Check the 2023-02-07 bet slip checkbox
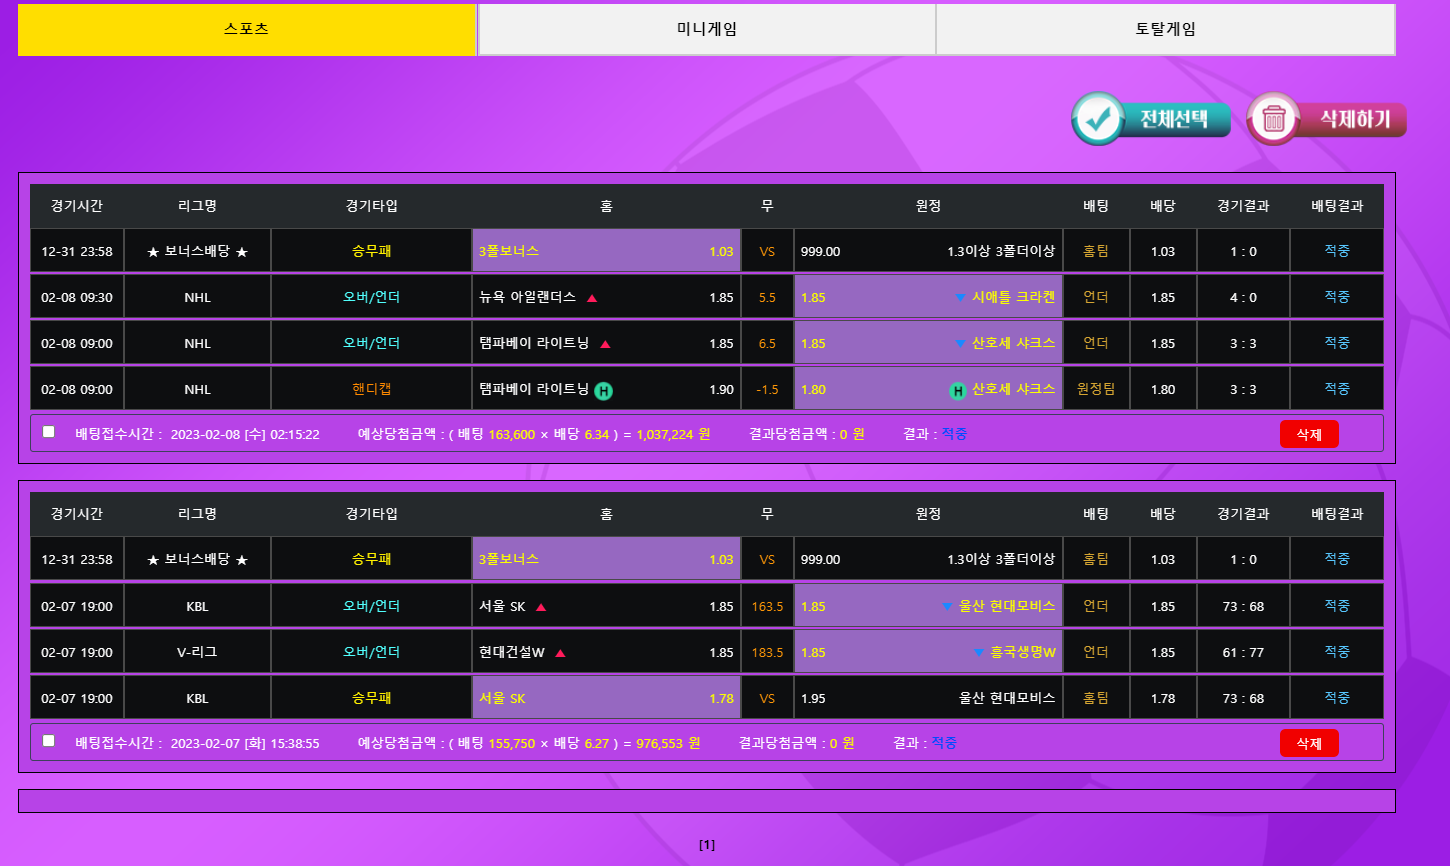This screenshot has width=1450, height=866. click(x=49, y=741)
